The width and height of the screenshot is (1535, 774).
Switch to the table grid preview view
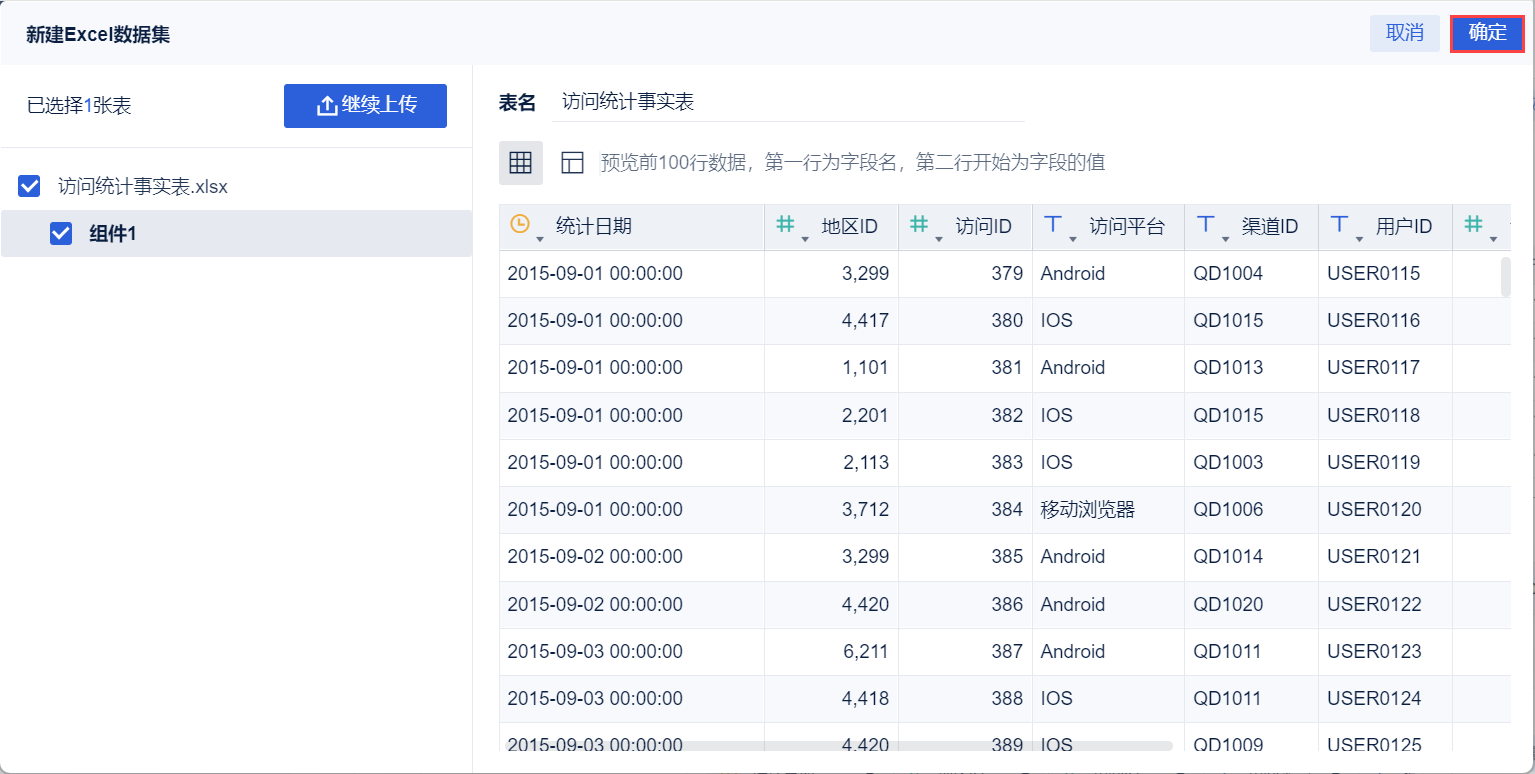click(520, 163)
